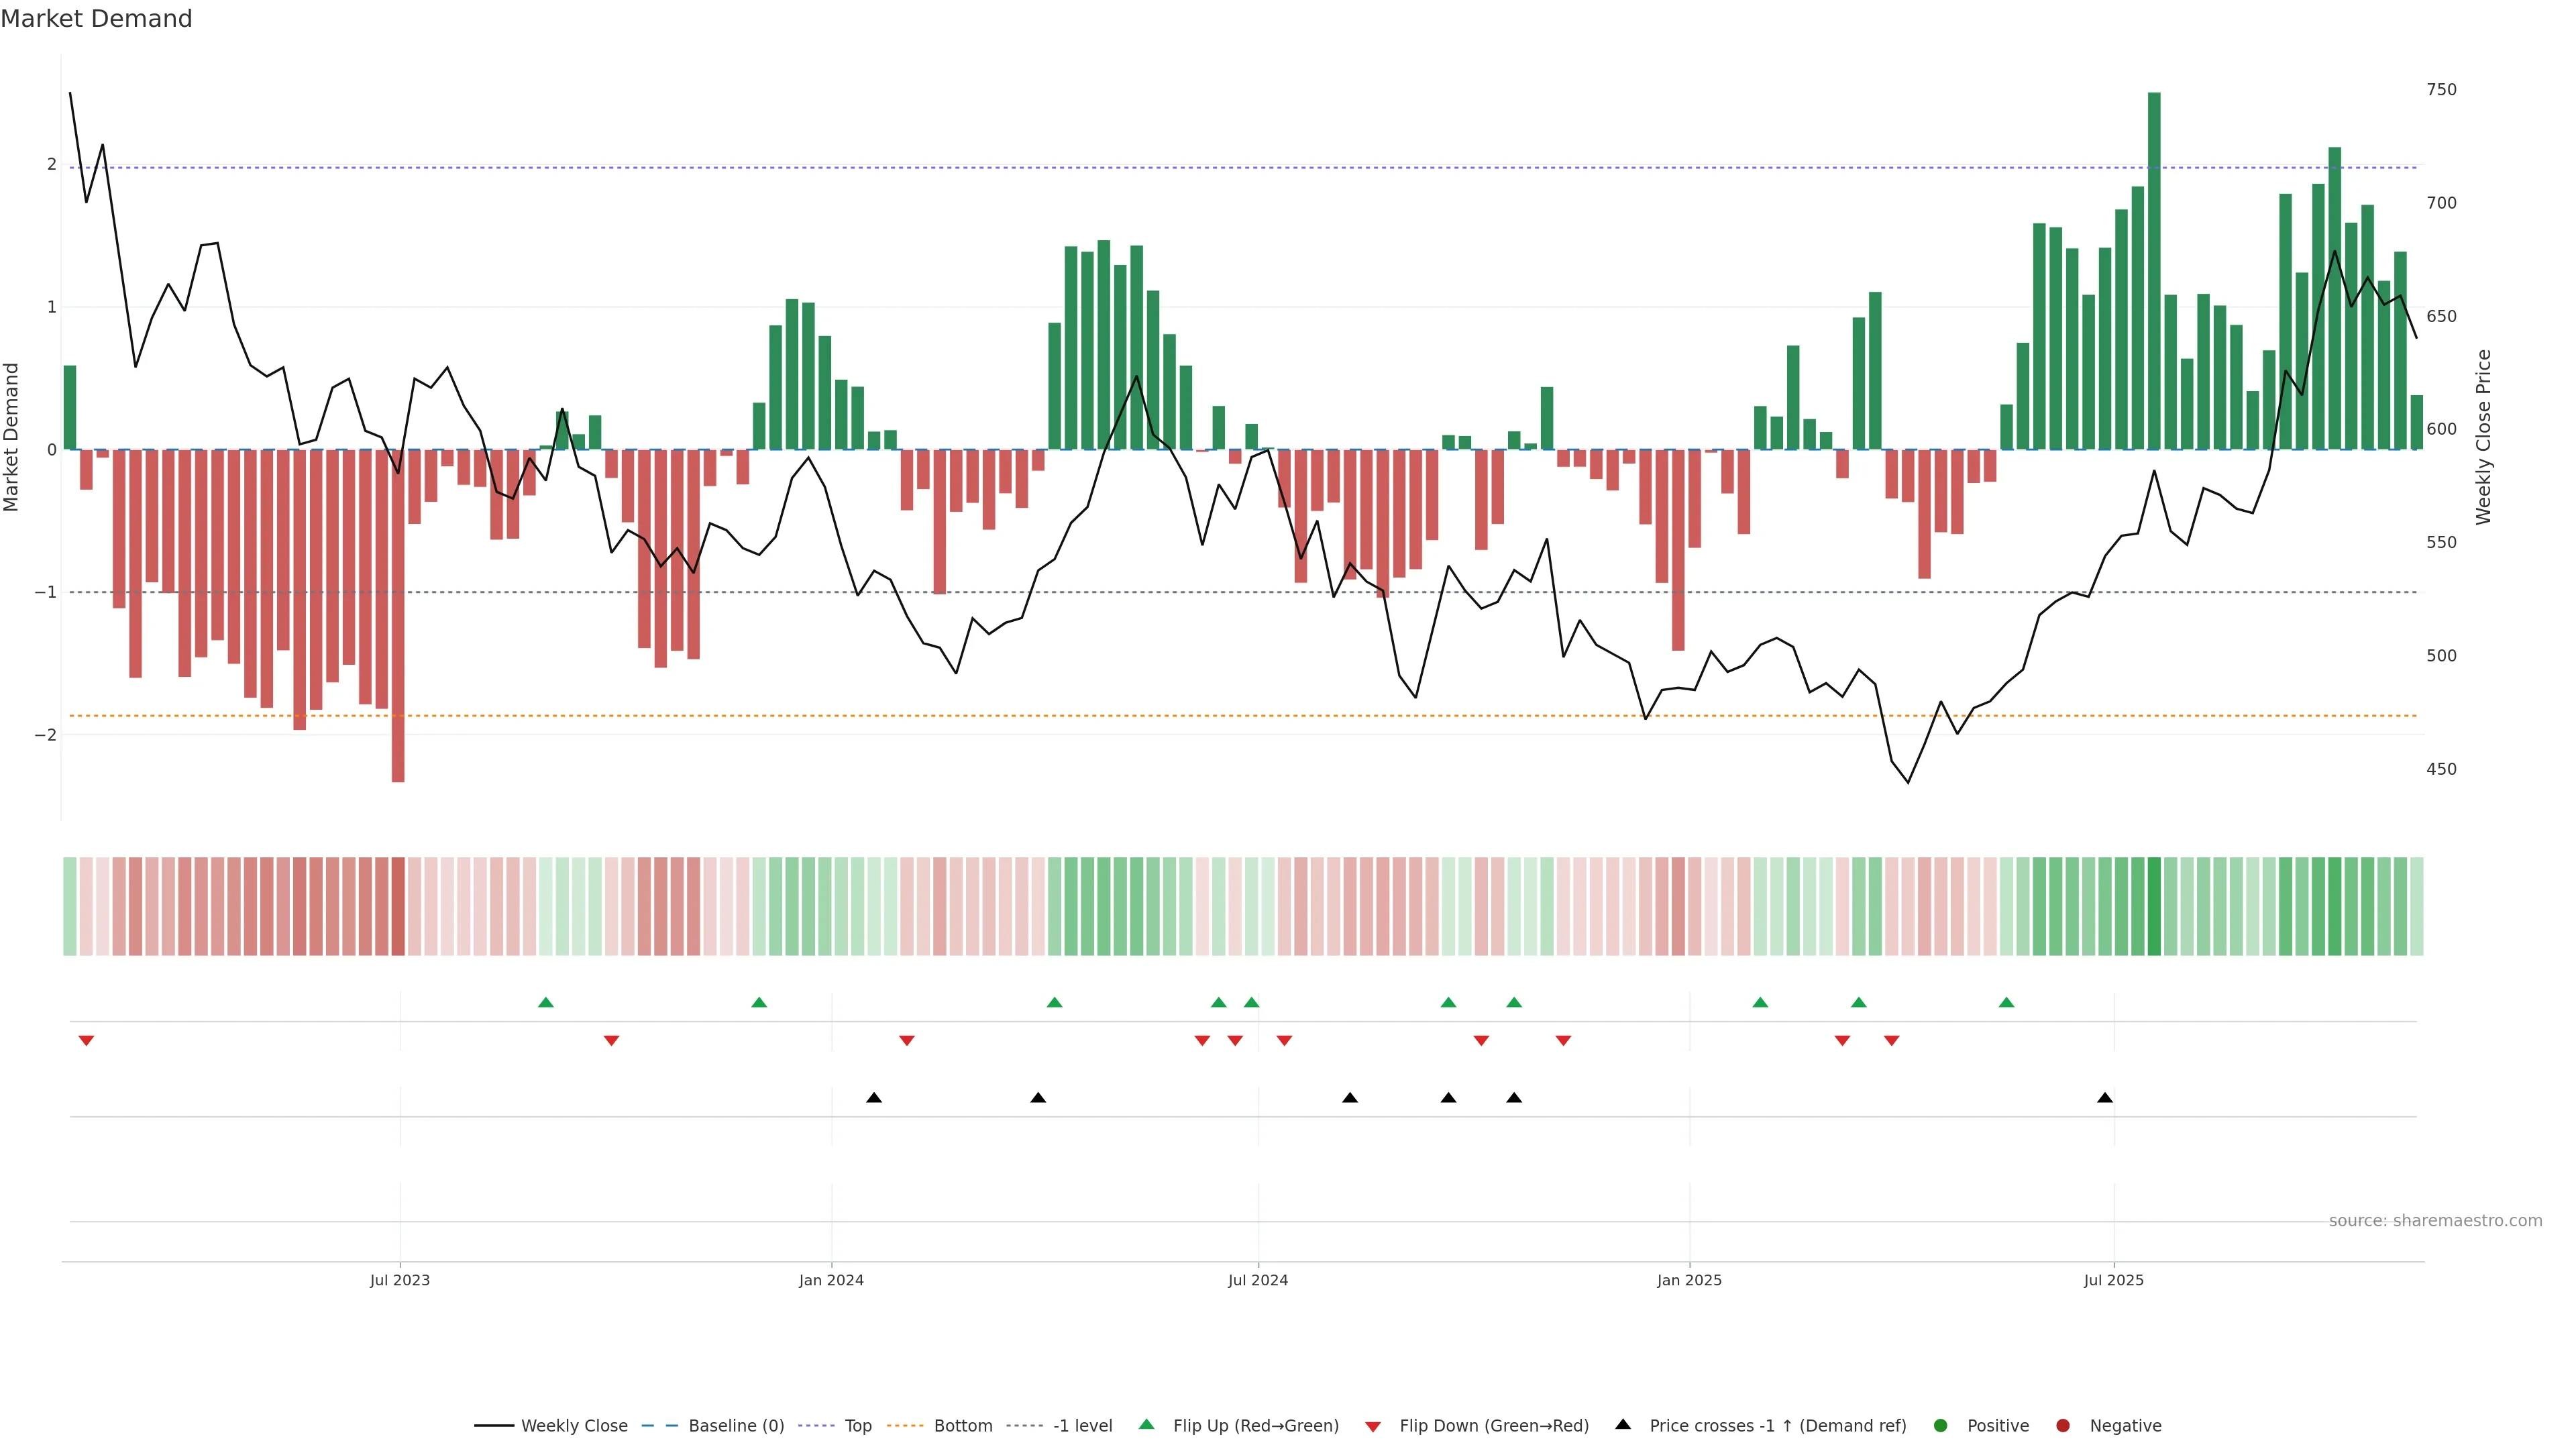Click the dark red Negative circle in legend
2576x1449 pixels.
tap(2062, 1425)
